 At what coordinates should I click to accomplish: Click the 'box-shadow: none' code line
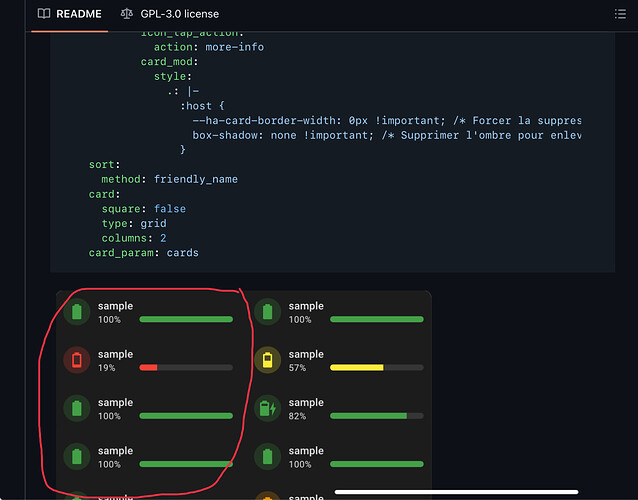click(387, 135)
